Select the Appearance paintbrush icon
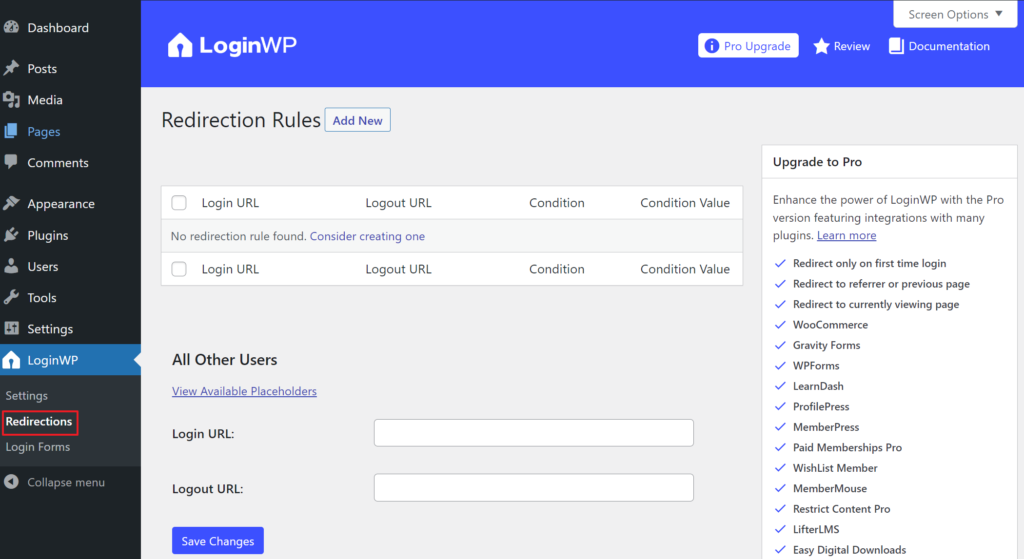The width and height of the screenshot is (1024, 559). pyautogui.click(x=11, y=203)
